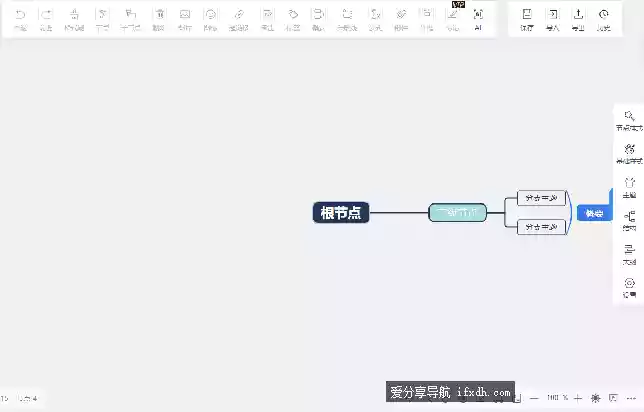Viewport: 644px width, 412px height.
Task: Select the teal second-level node
Action: pyautogui.click(x=458, y=212)
